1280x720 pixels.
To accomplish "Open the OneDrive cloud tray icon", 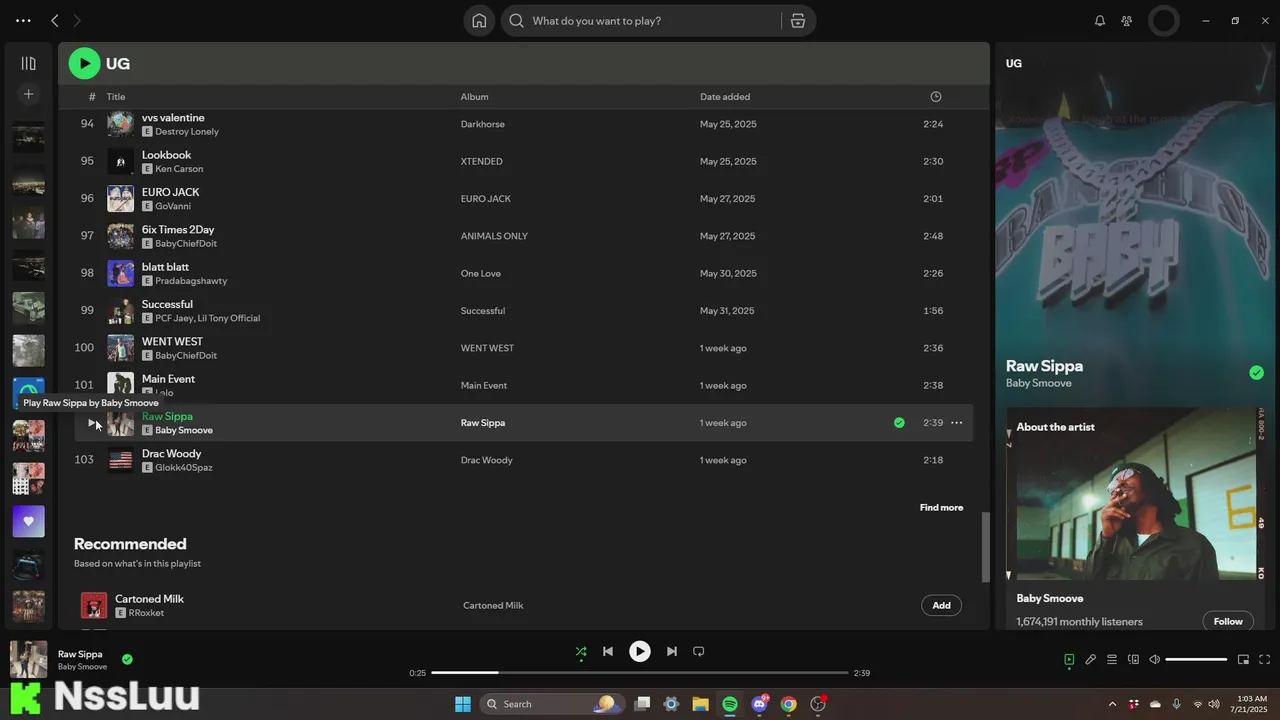I will click(x=1155, y=704).
